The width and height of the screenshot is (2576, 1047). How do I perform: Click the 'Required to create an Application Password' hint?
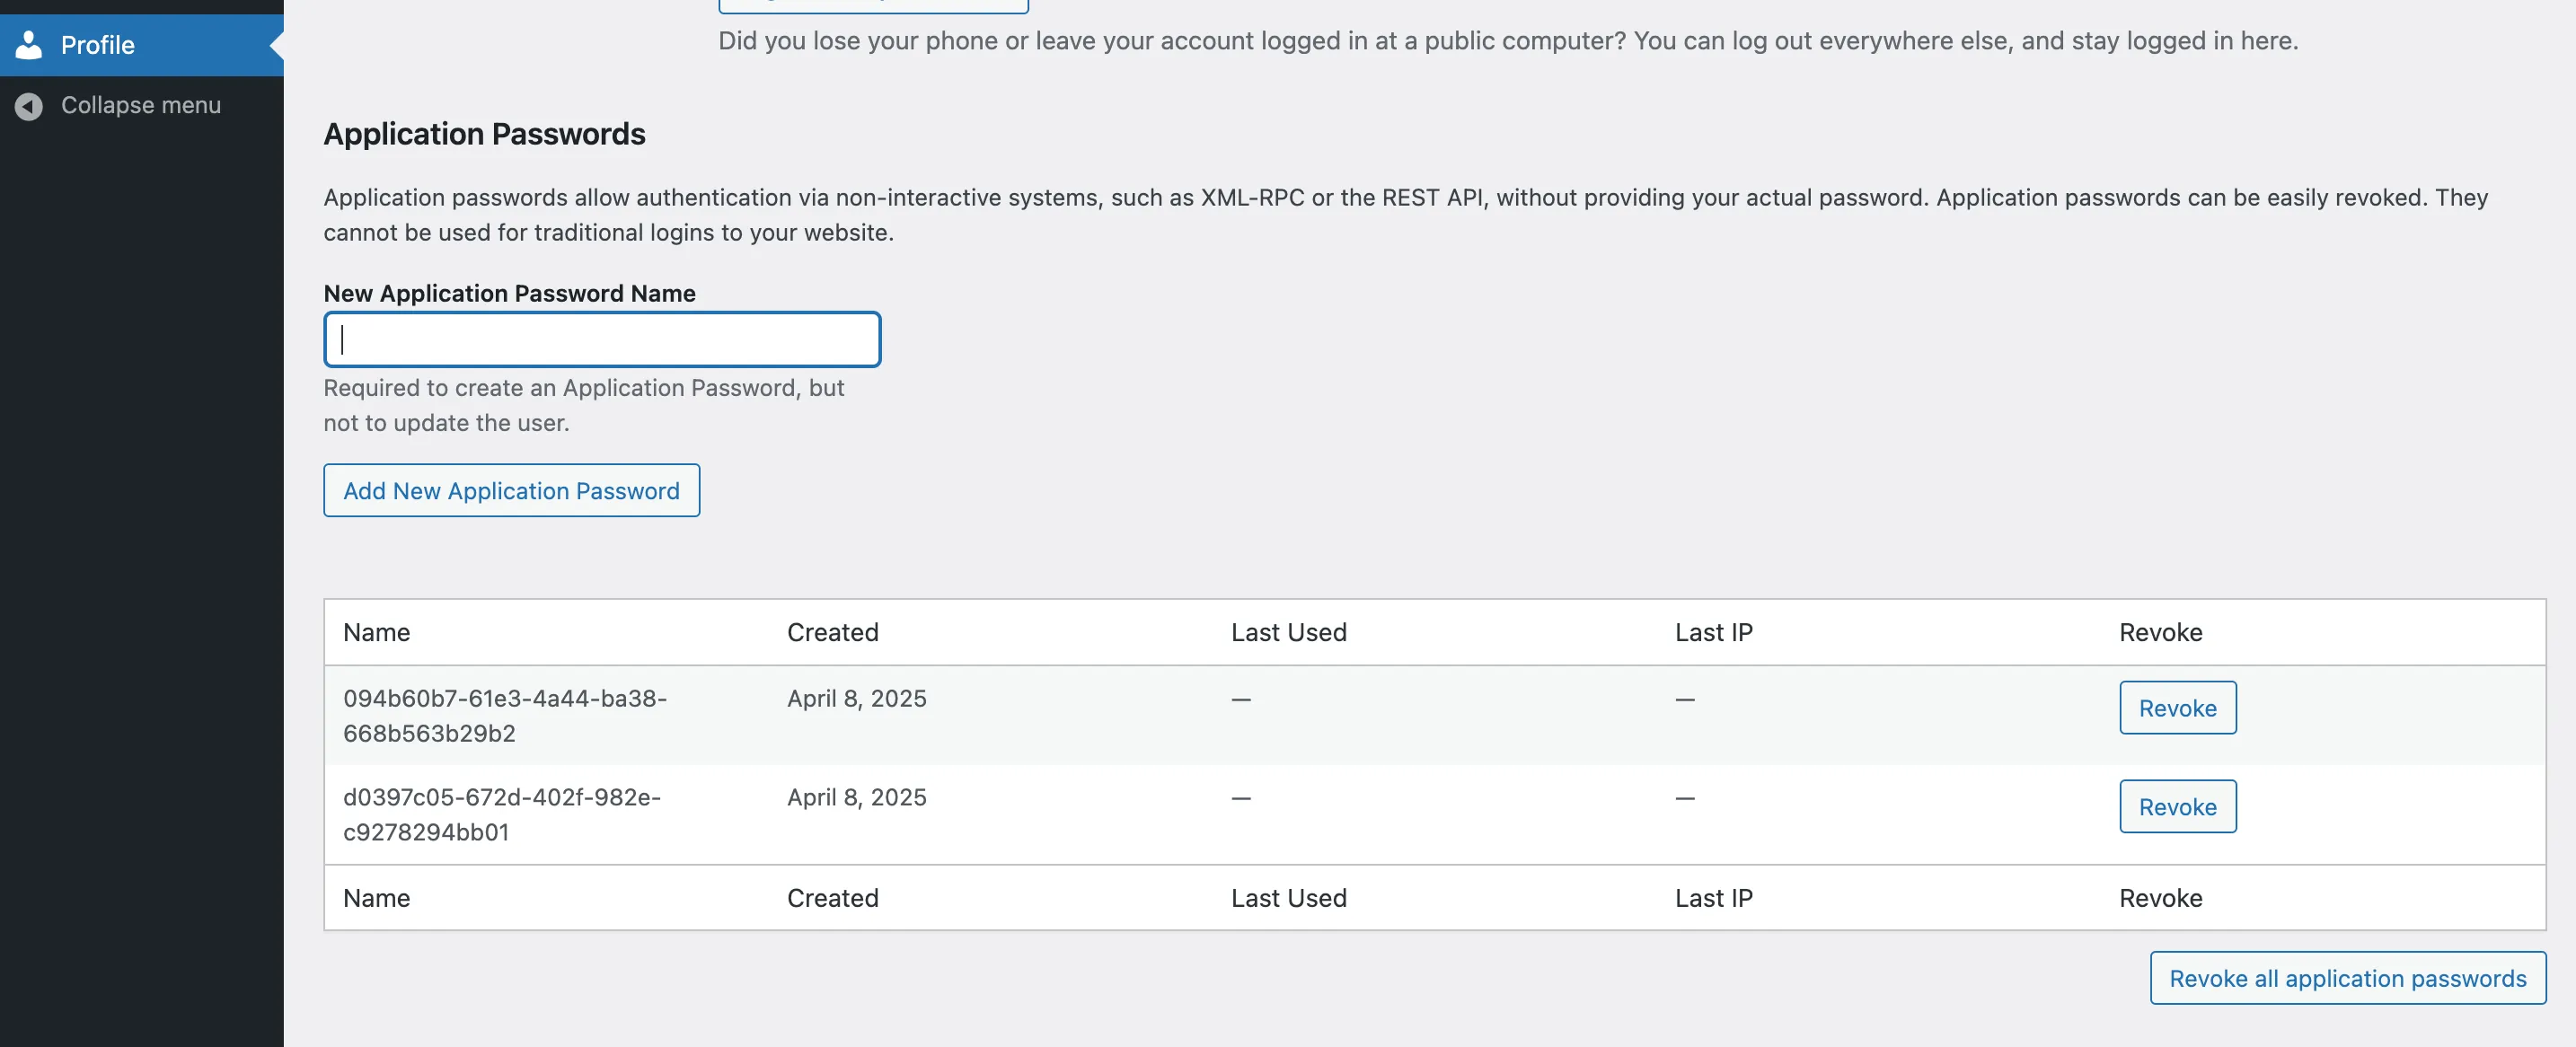coord(584,405)
